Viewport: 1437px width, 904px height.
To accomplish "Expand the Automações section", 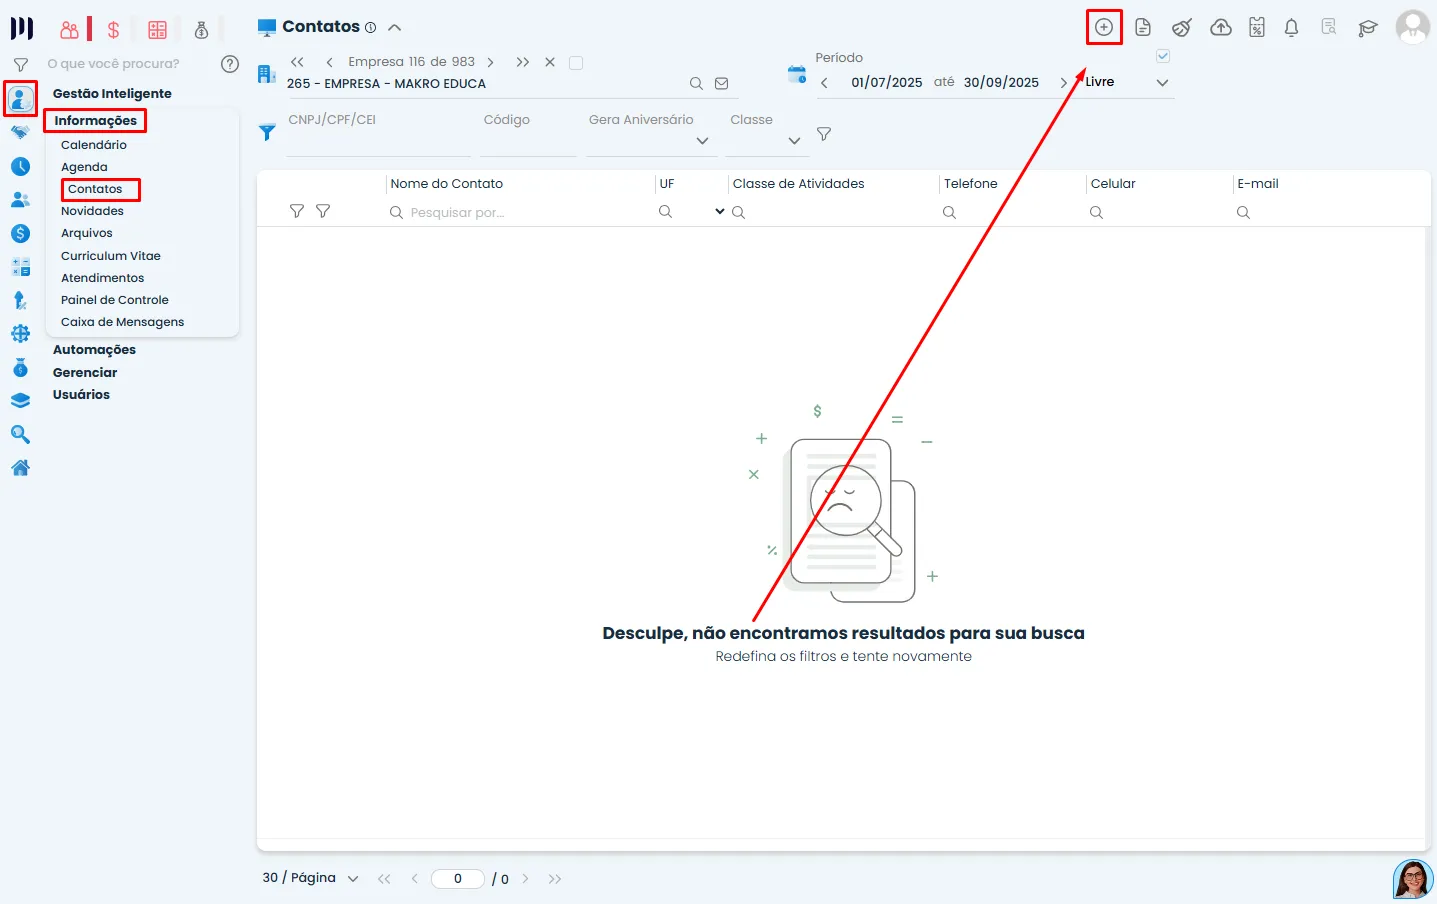I will 94,350.
